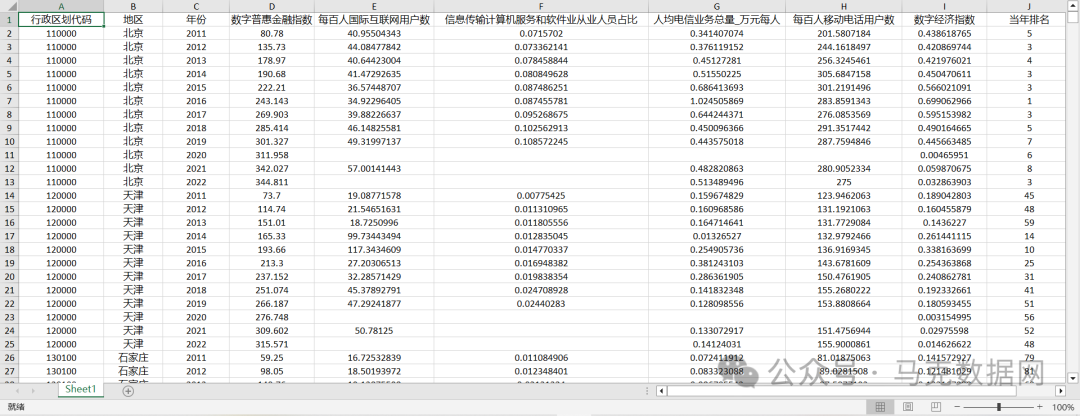This screenshot has width=1080, height=416.
Task: Click header cell 数字经济指数
Action: pos(944,20)
